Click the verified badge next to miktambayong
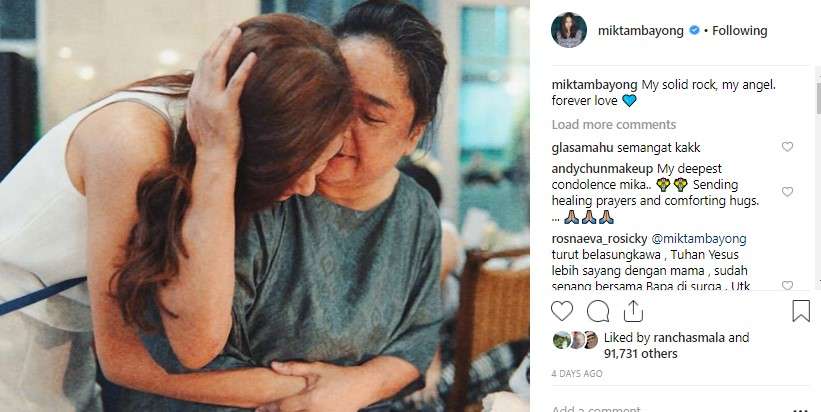The height and width of the screenshot is (412, 821). (693, 31)
